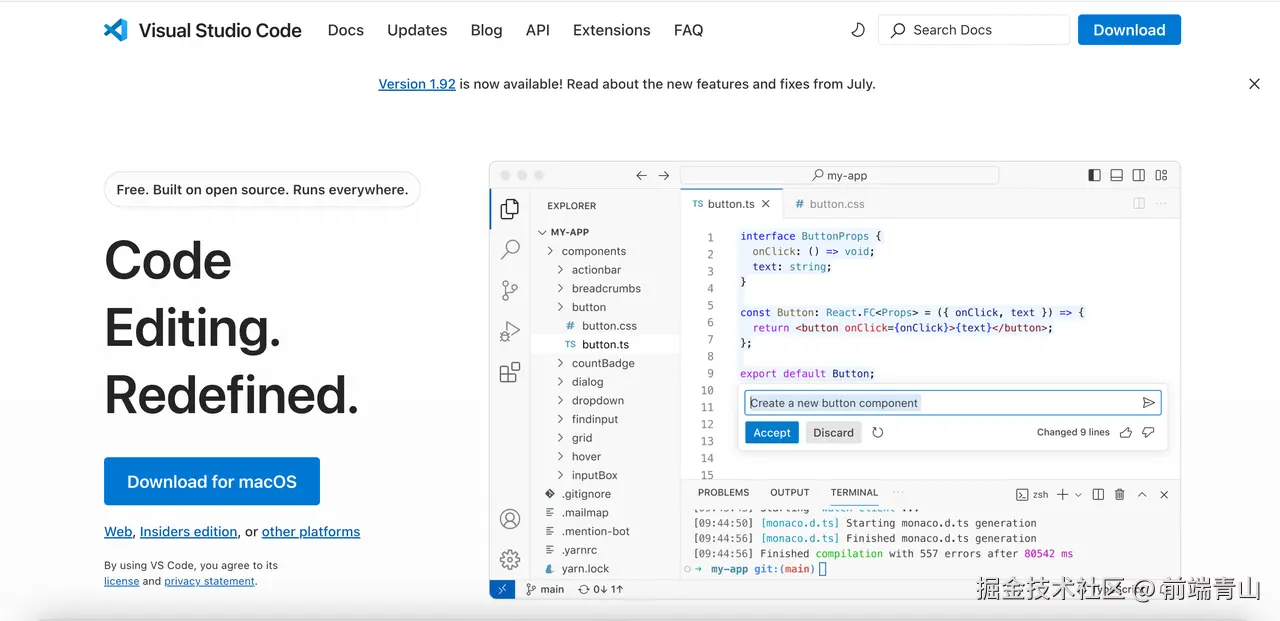Focus the Search Docs field
The width and height of the screenshot is (1280, 621).
(x=973, y=30)
